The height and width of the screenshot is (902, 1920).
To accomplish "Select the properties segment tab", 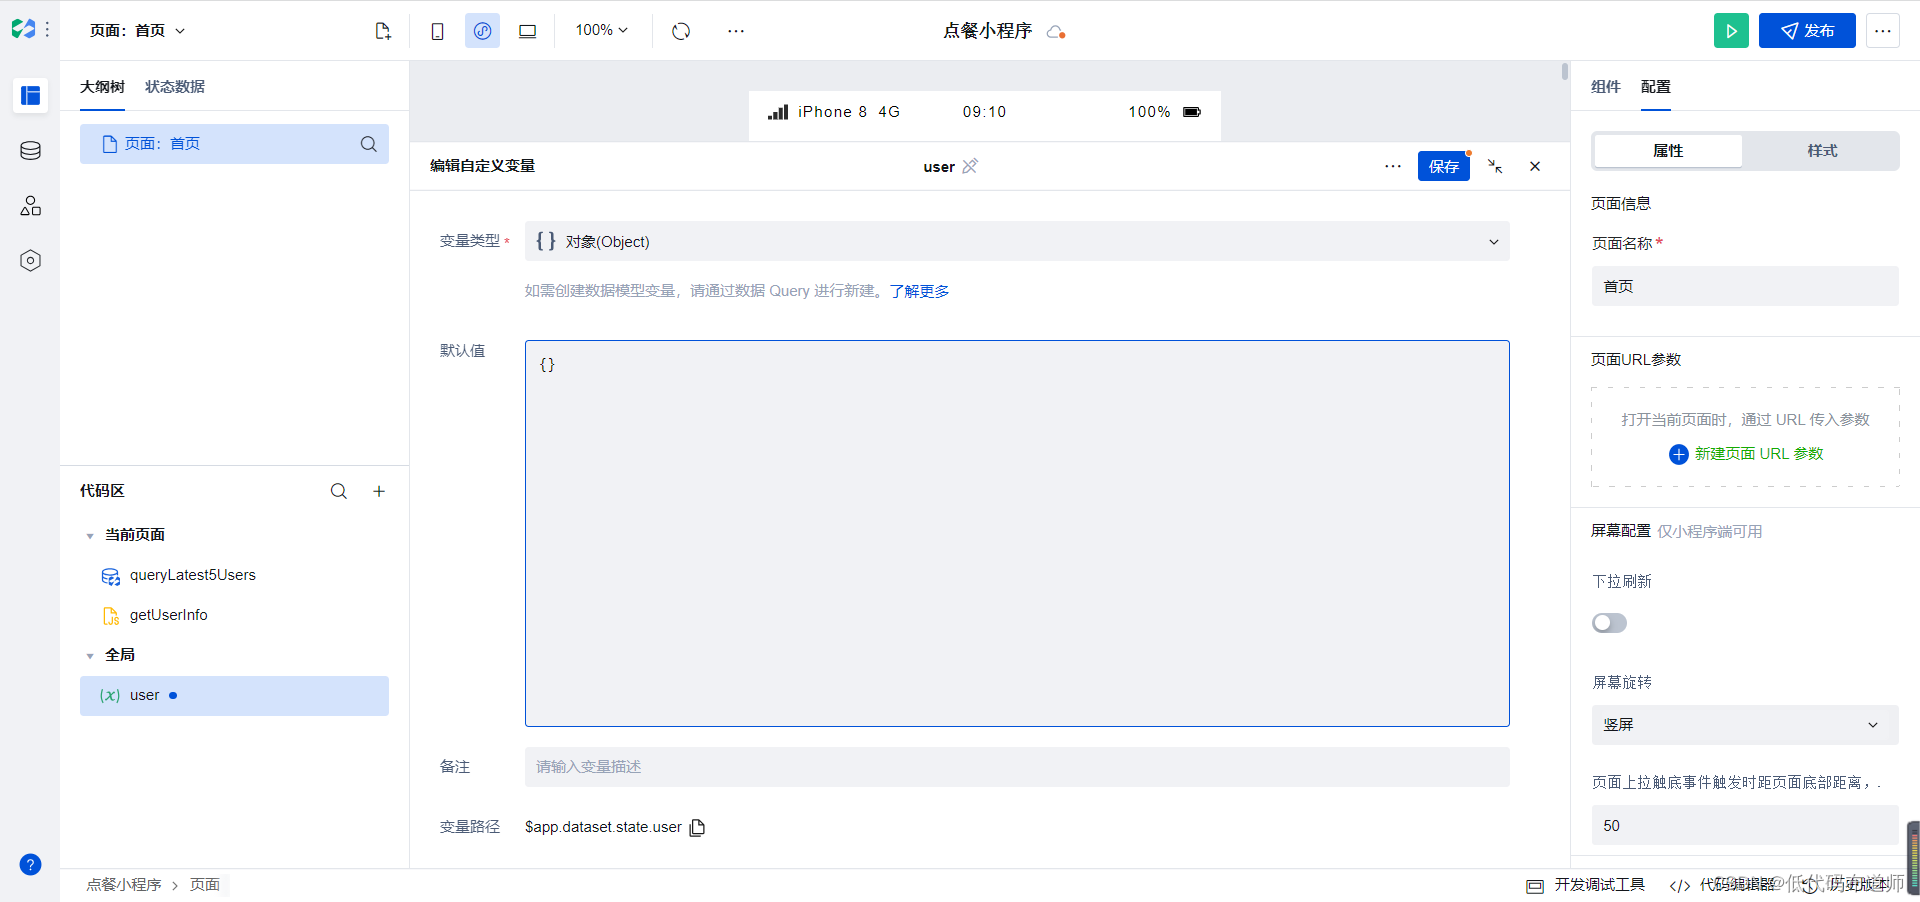I will 1668,151.
